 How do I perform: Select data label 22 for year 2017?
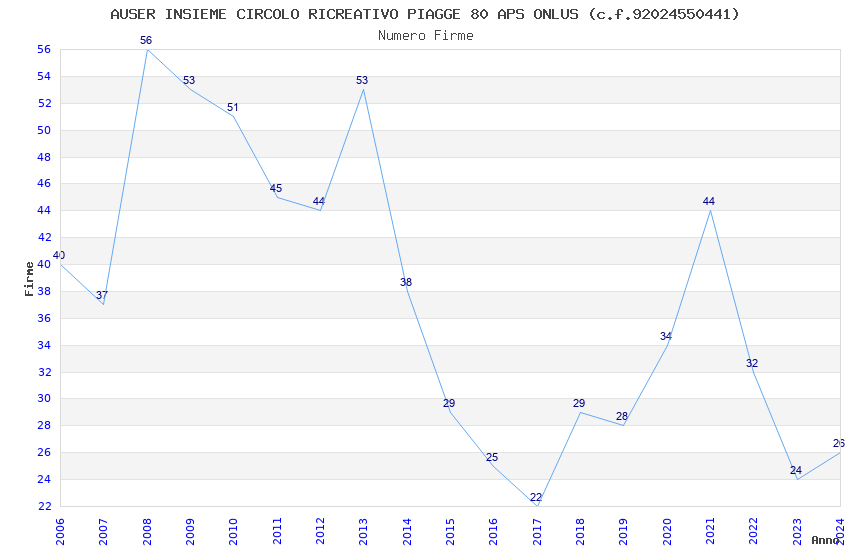pyautogui.click(x=536, y=497)
